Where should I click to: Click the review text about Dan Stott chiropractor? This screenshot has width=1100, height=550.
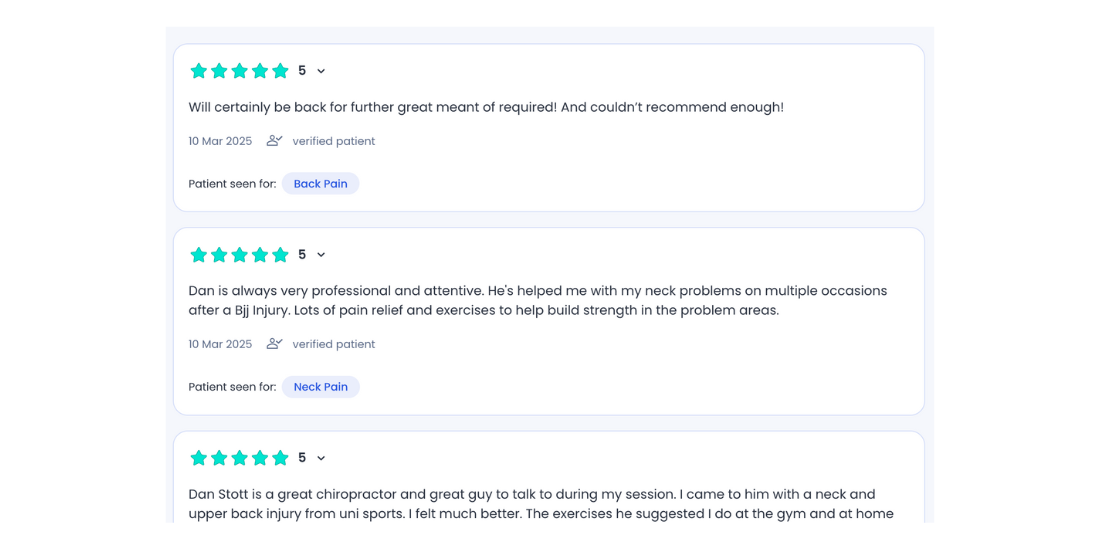[541, 504]
